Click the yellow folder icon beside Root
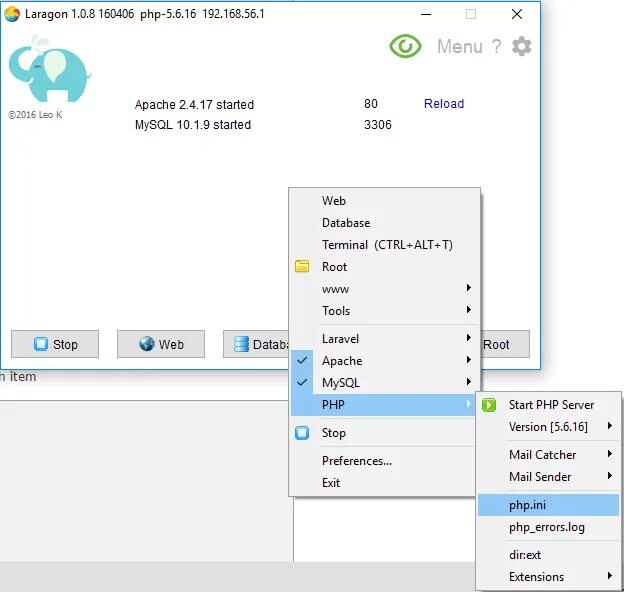The width and height of the screenshot is (624, 592). click(x=302, y=266)
